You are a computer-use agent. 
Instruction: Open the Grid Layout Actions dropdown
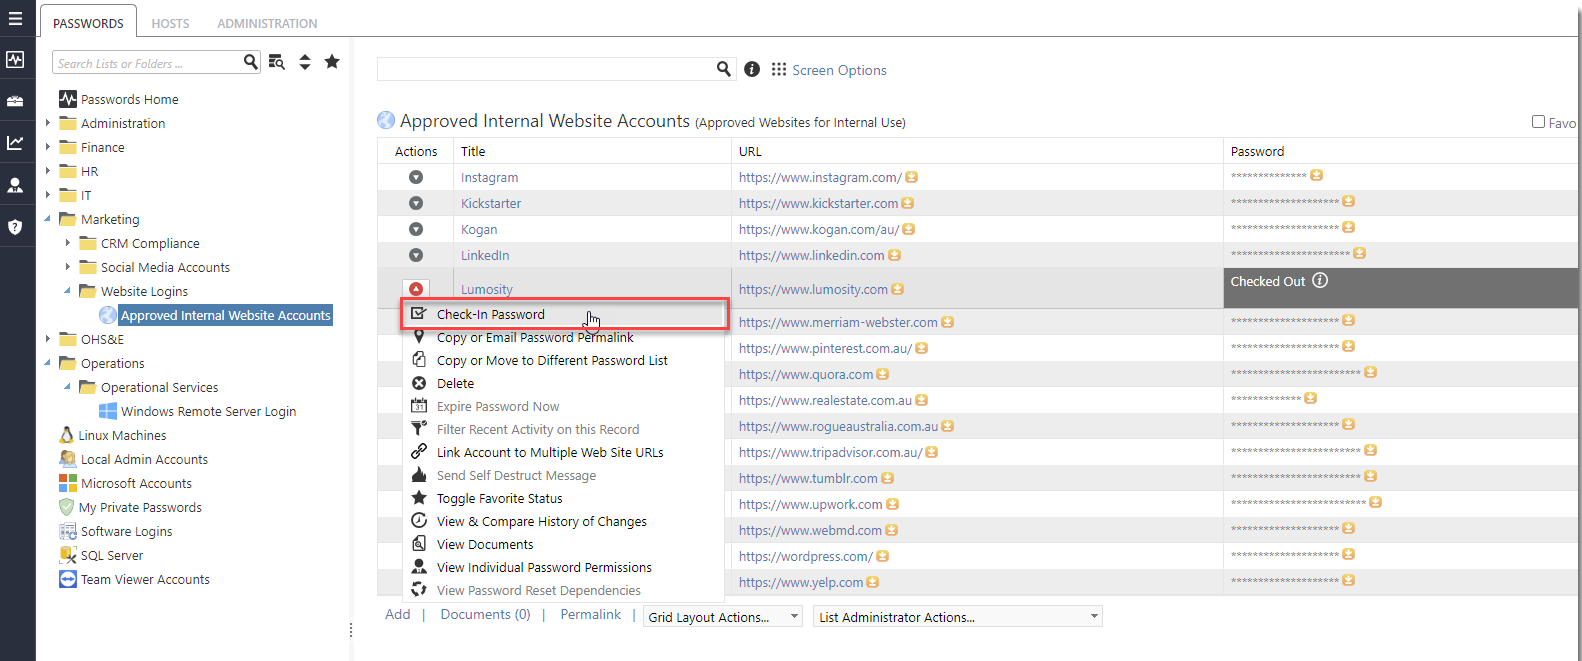pyautogui.click(x=723, y=617)
